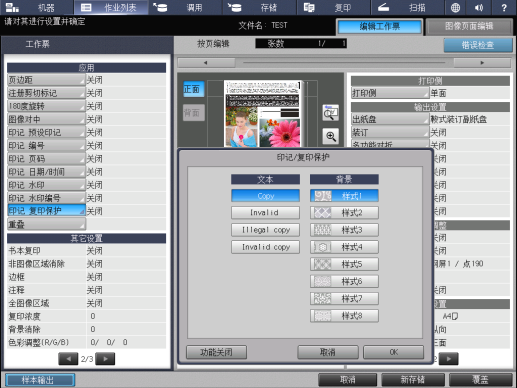
Task: Open the 调用 recall tab
Action: (185, 7)
